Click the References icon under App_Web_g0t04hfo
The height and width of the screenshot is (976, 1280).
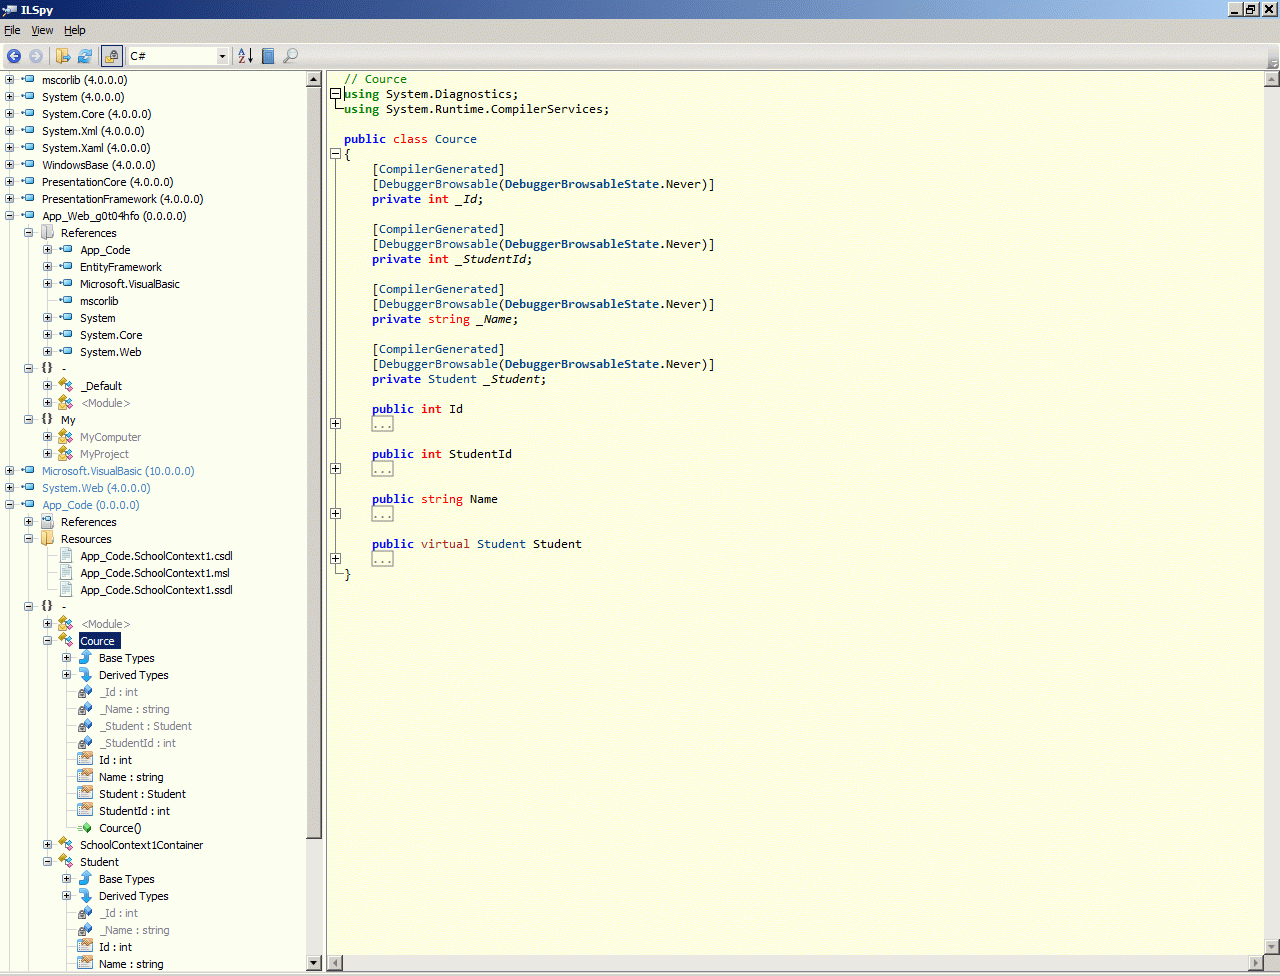pos(47,233)
